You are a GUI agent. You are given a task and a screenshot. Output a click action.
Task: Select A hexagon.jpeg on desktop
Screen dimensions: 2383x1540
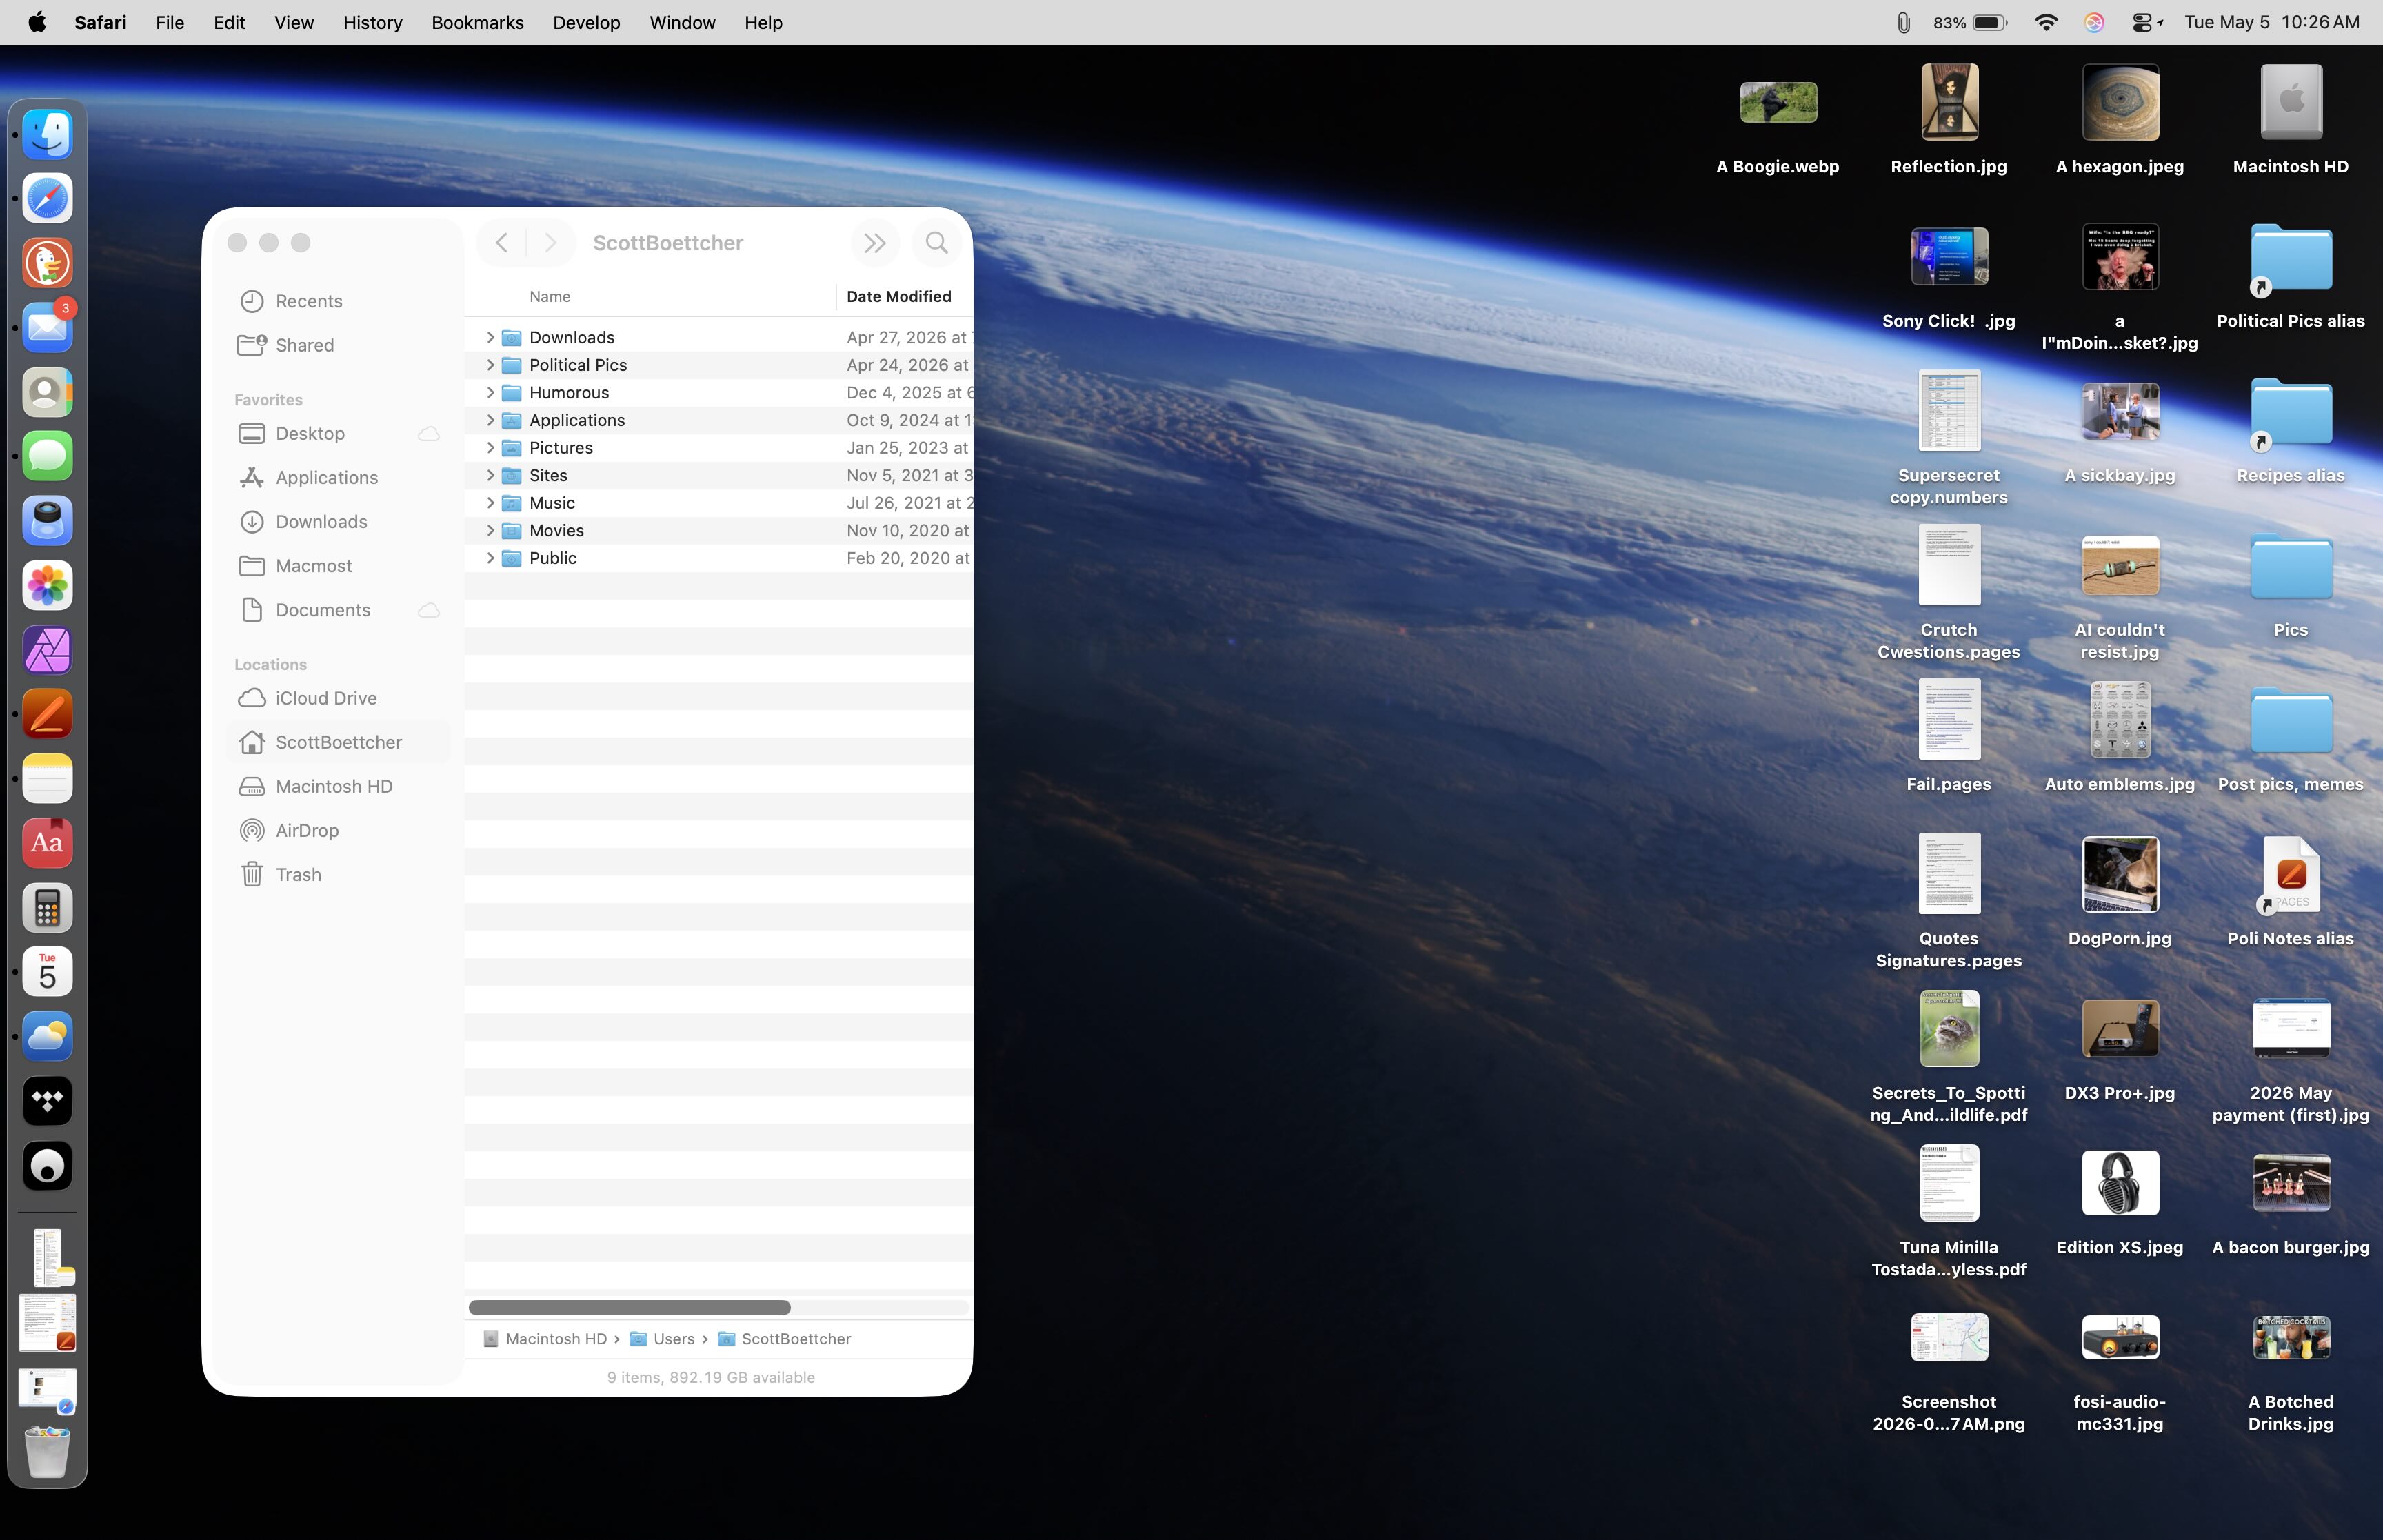[x=2120, y=120]
